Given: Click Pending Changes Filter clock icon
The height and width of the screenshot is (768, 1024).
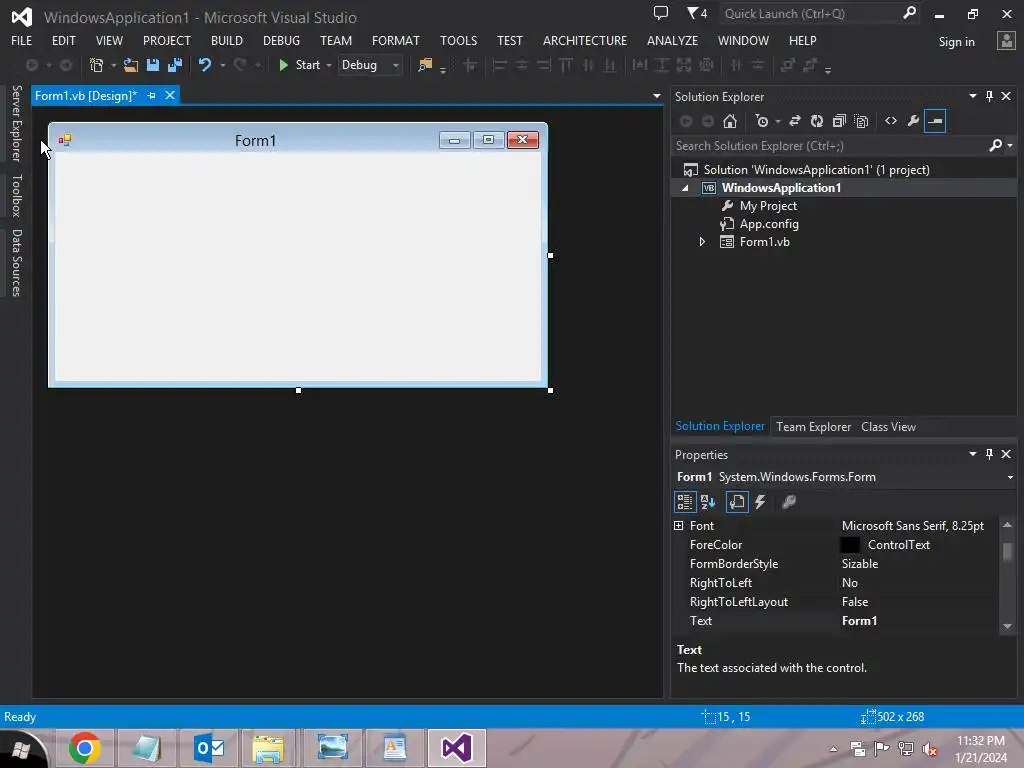Looking at the screenshot, I should [761, 121].
